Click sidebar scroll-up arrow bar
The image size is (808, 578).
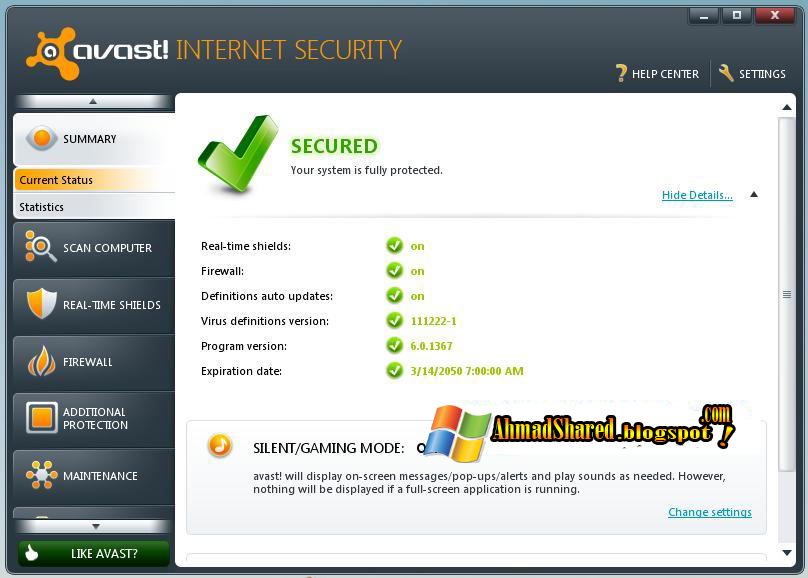click(93, 101)
